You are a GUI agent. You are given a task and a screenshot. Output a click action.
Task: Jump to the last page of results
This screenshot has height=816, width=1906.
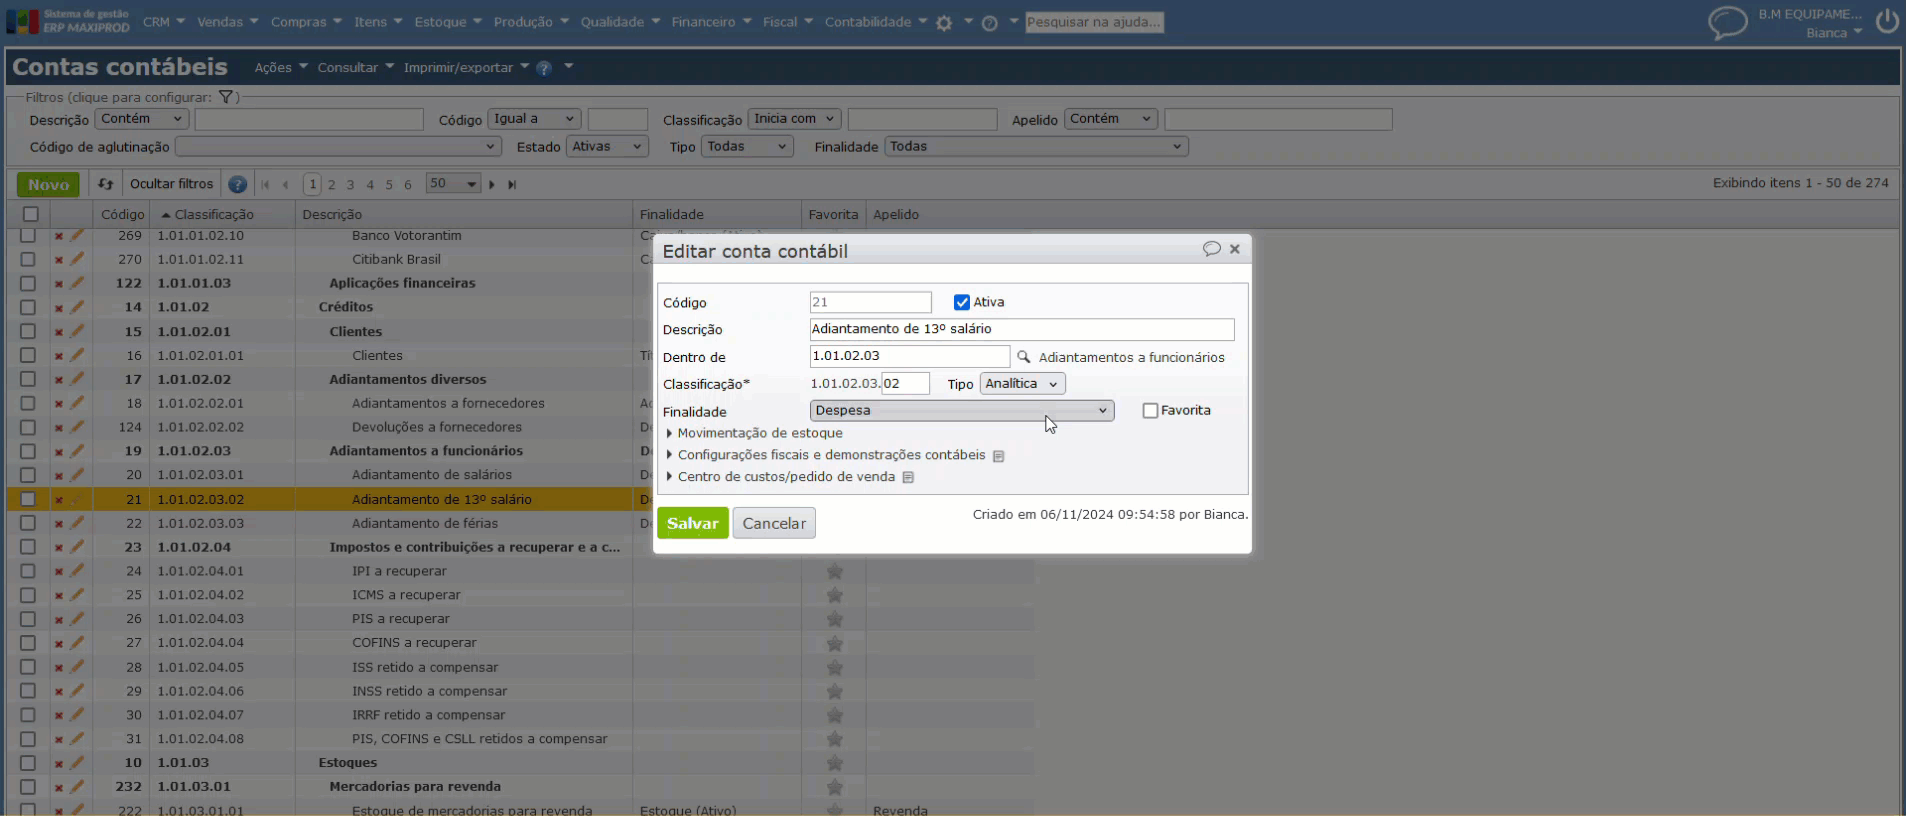coord(512,184)
